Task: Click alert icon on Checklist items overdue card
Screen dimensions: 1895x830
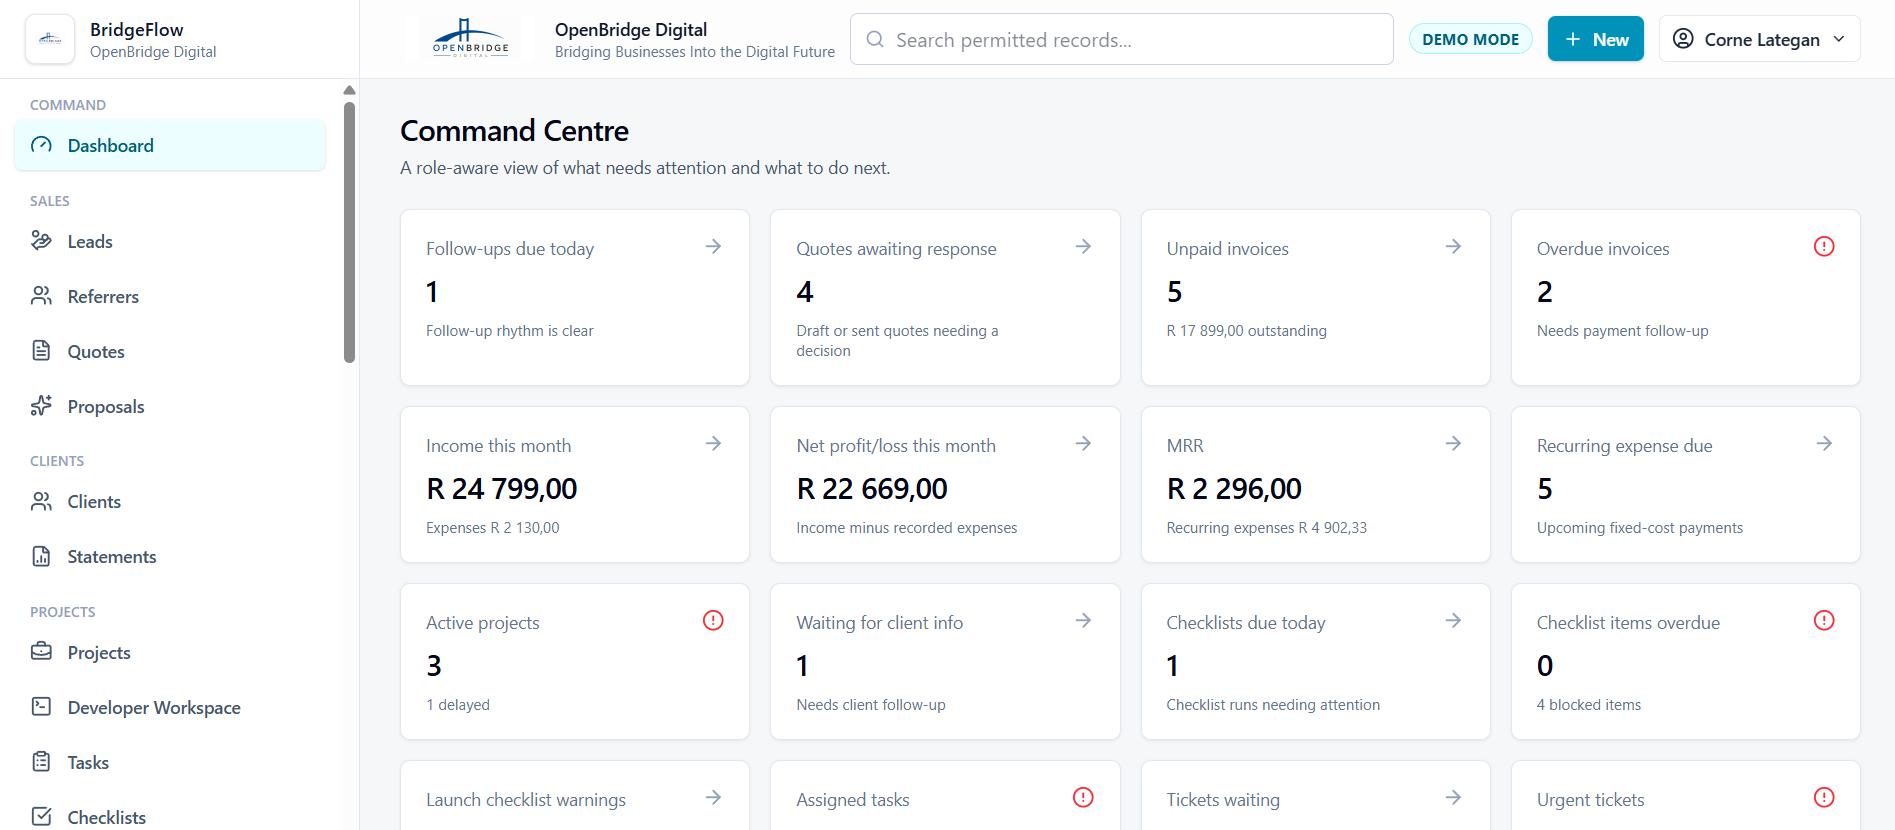Action: [x=1824, y=620]
